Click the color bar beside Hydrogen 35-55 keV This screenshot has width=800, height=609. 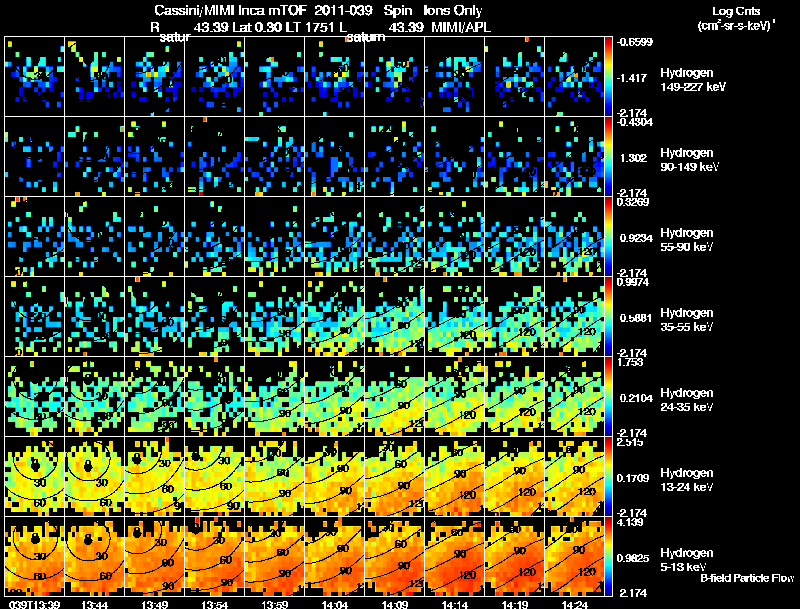608,317
